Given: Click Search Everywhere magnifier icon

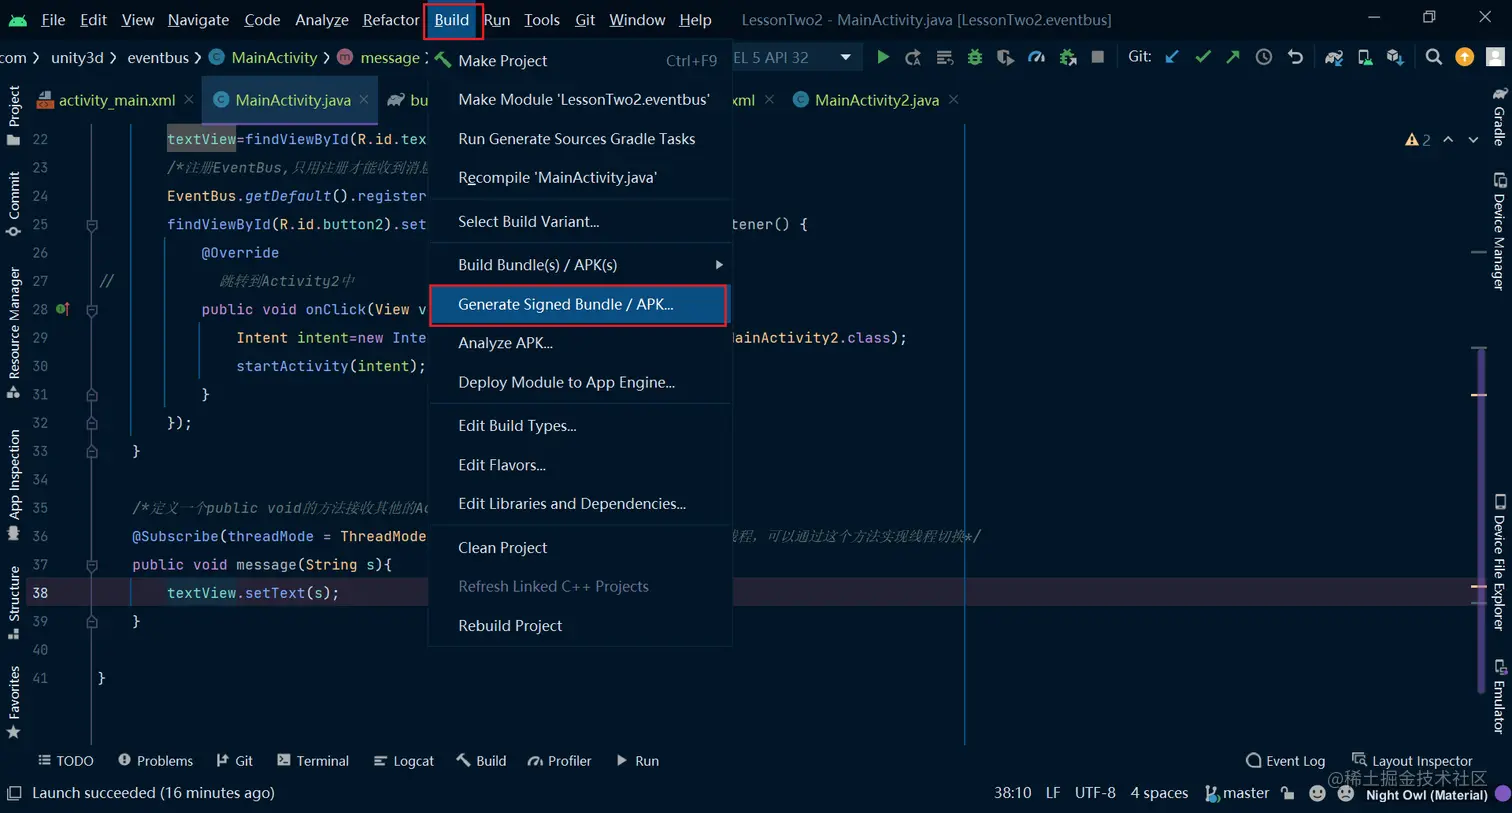Looking at the screenshot, I should [x=1434, y=57].
